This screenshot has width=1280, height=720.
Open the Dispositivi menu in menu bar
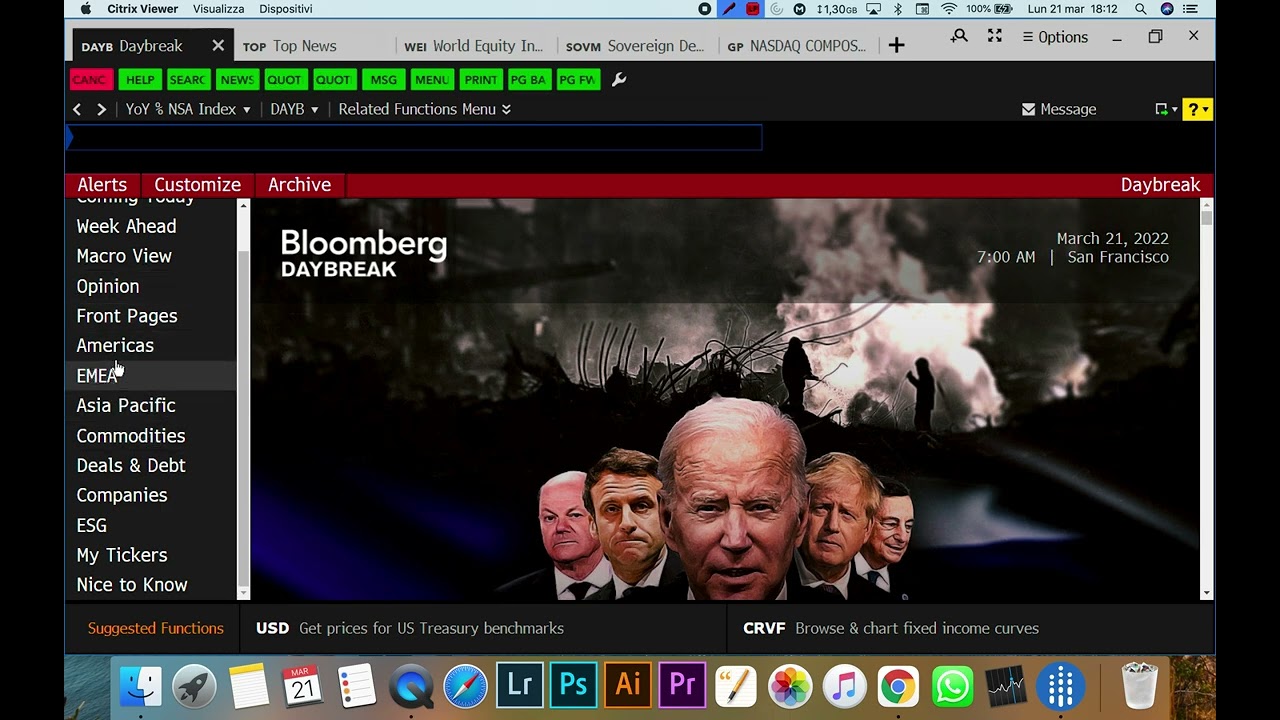[x=286, y=9]
